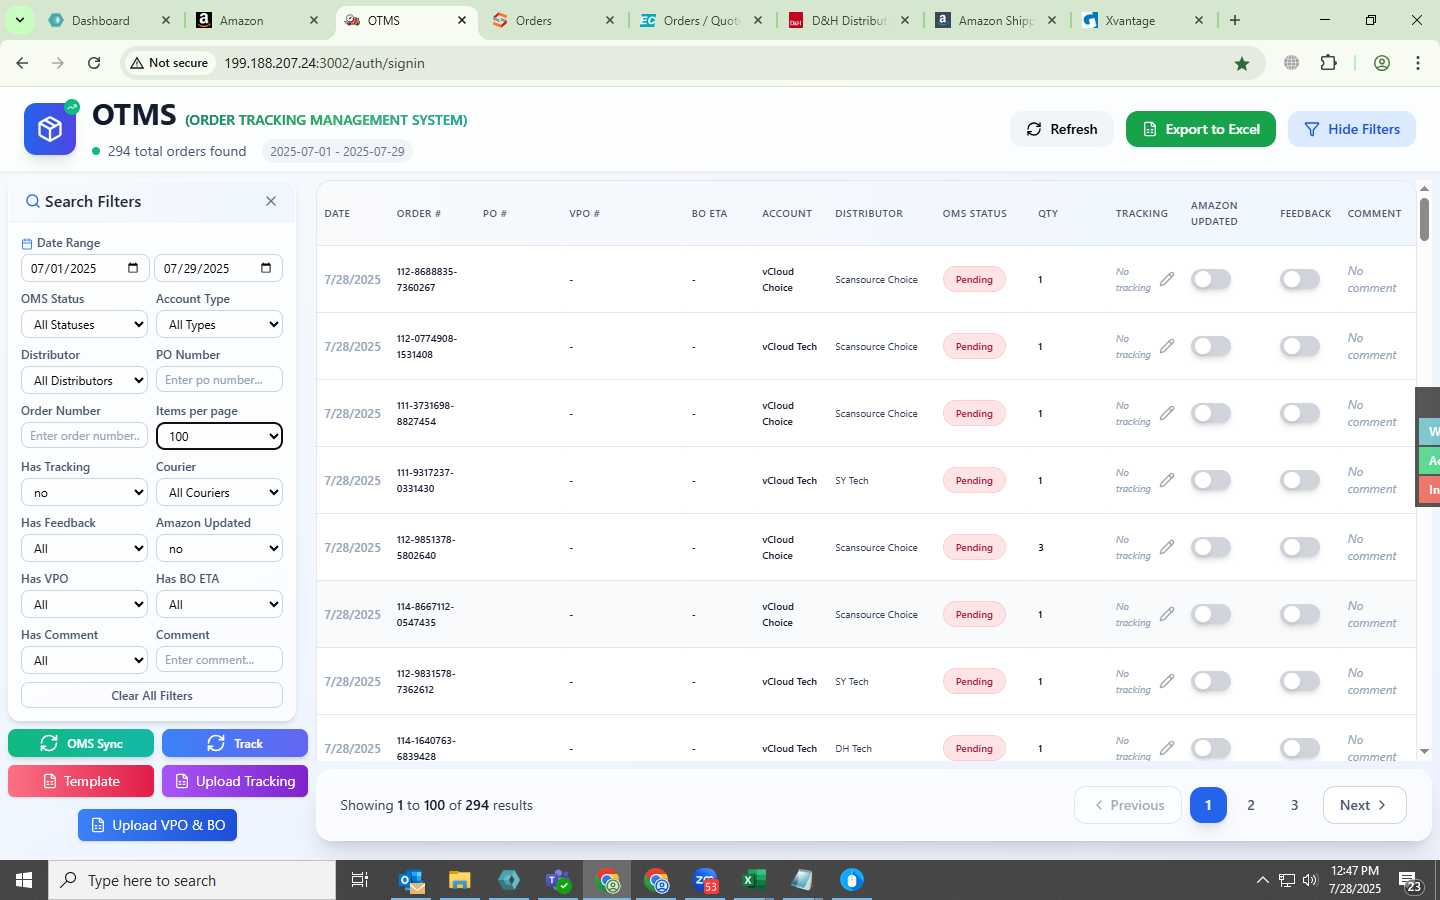The image size is (1440, 900).
Task: Open the tab search dropdown arrow
Action: (x=19, y=20)
